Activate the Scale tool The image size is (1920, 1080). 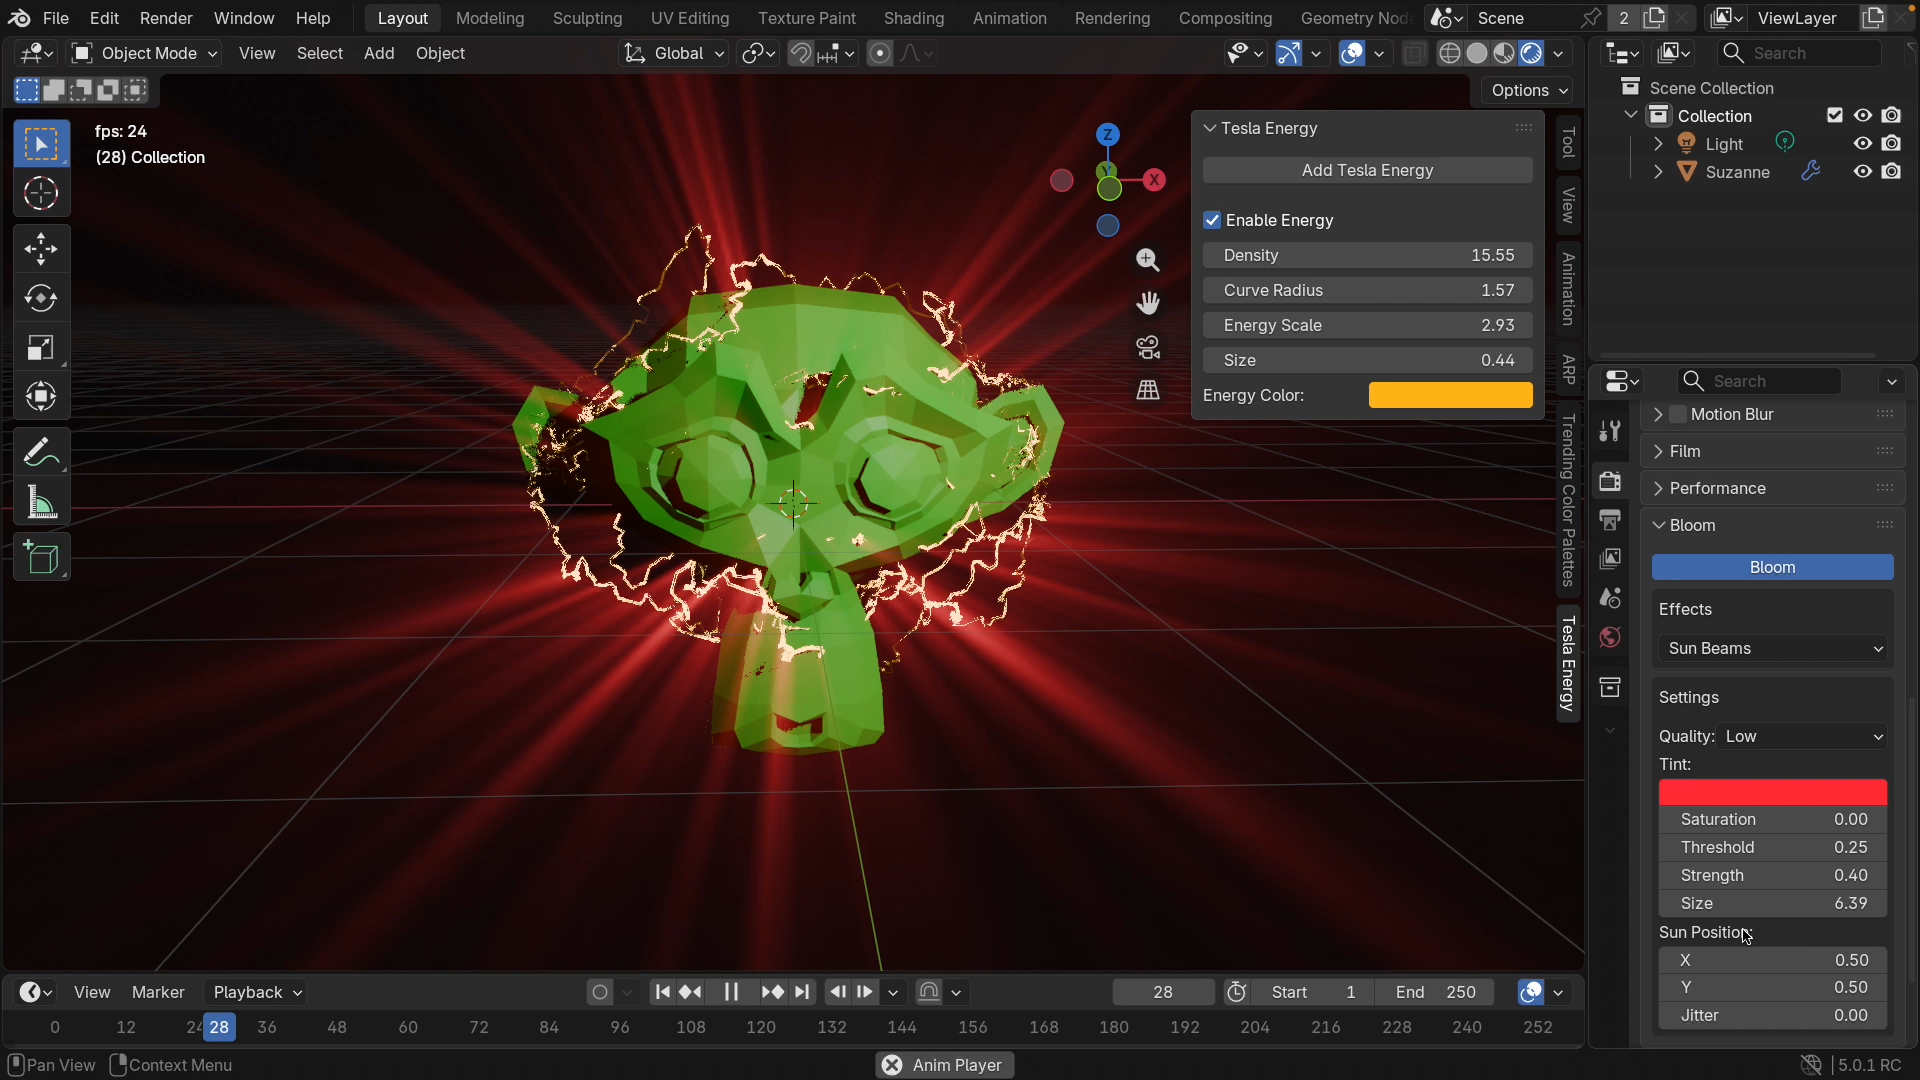click(41, 347)
